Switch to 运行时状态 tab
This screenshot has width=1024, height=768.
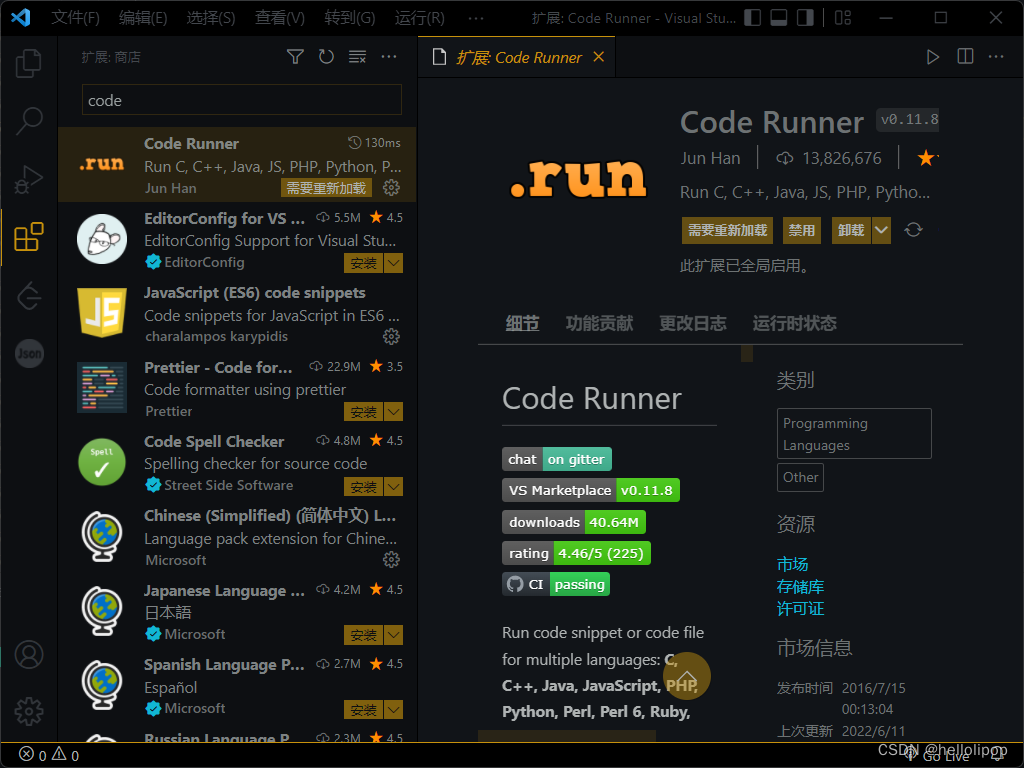[794, 323]
